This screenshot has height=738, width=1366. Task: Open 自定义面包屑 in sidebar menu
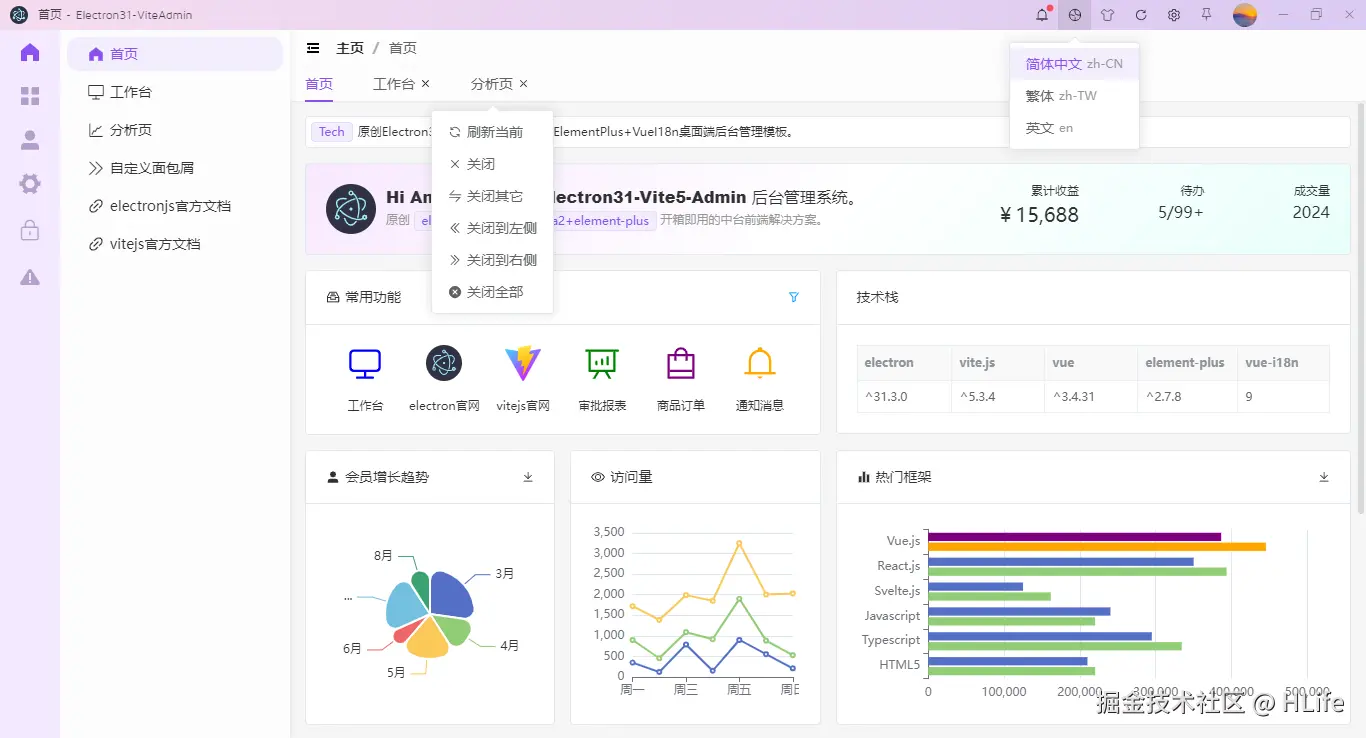click(175, 168)
